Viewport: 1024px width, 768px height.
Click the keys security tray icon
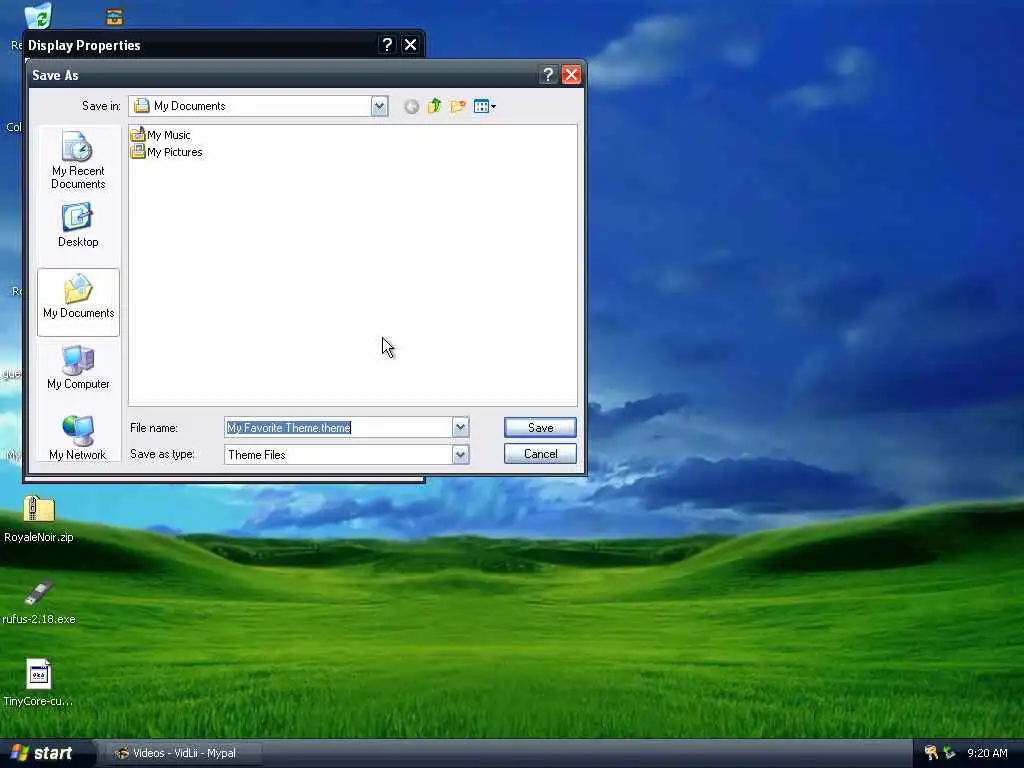(931, 753)
